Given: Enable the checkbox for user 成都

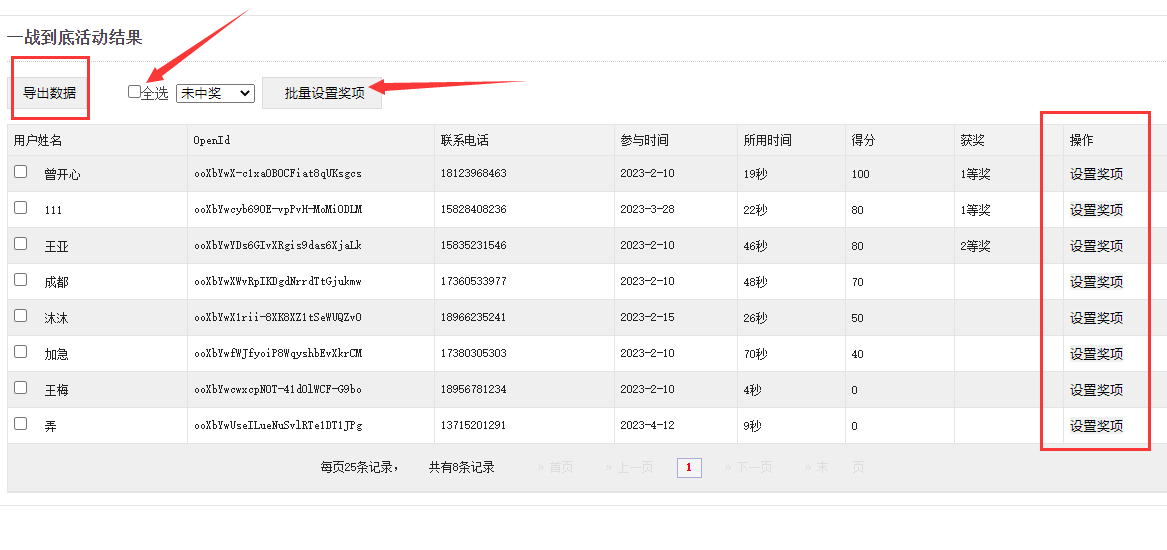Looking at the screenshot, I should (21, 280).
